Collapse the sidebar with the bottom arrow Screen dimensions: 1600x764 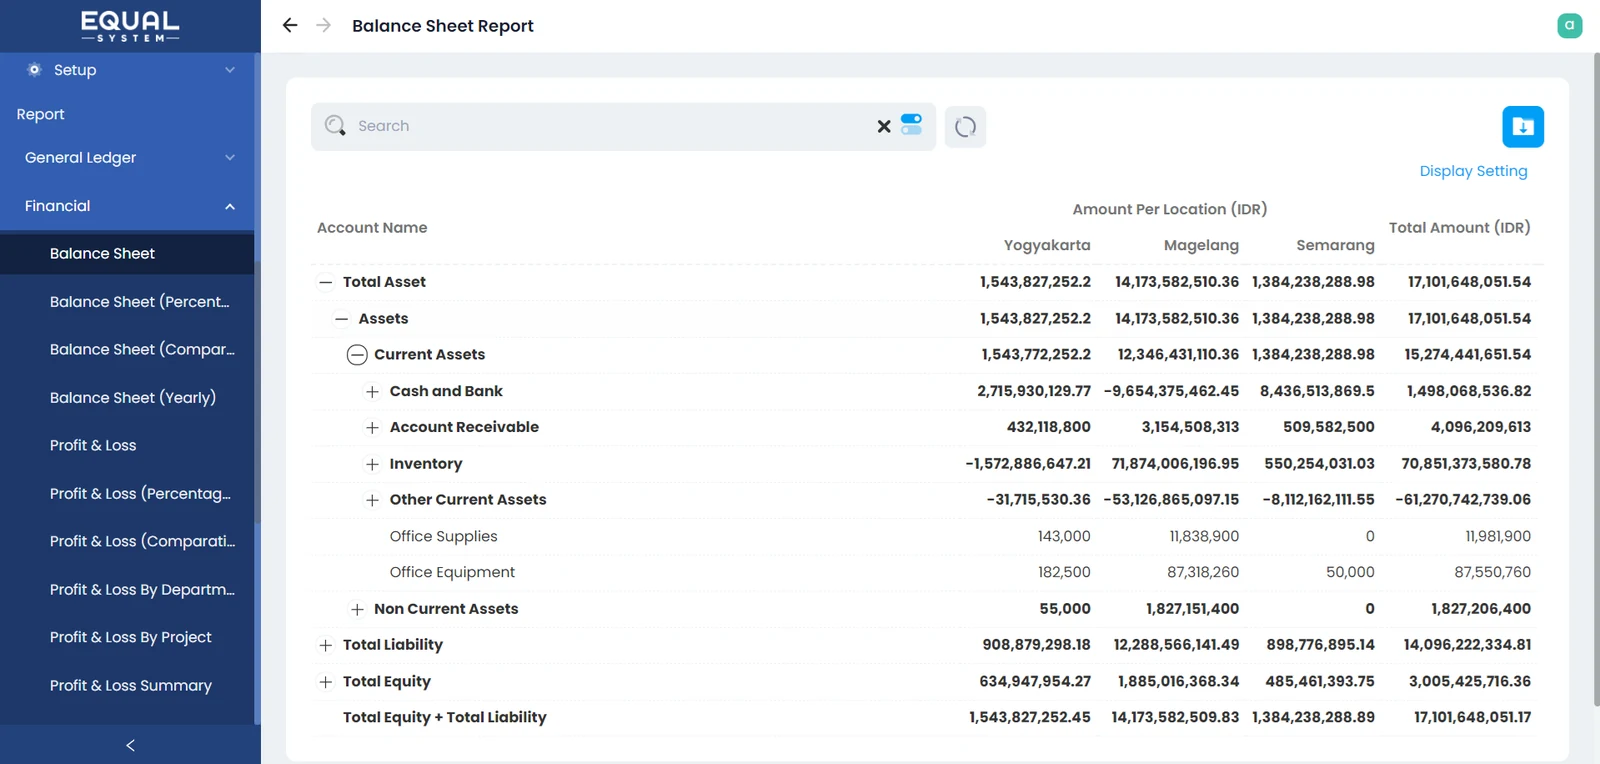(x=130, y=745)
